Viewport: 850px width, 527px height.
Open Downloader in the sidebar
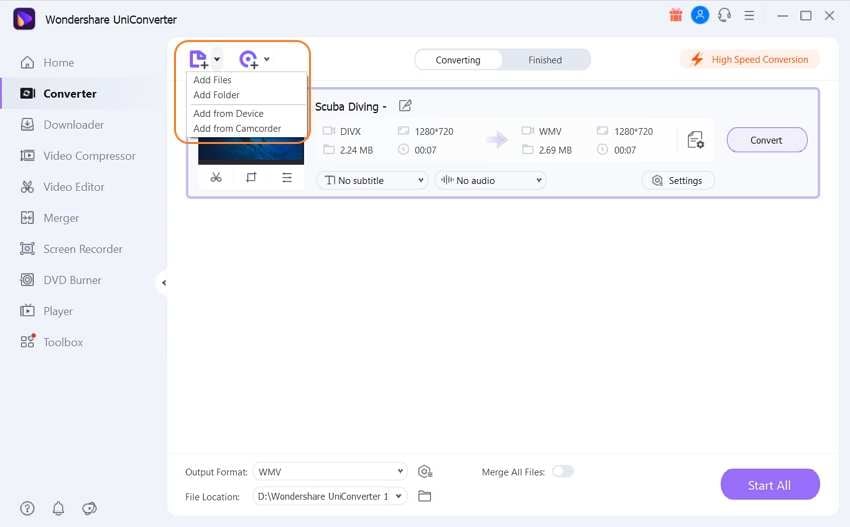(74, 125)
